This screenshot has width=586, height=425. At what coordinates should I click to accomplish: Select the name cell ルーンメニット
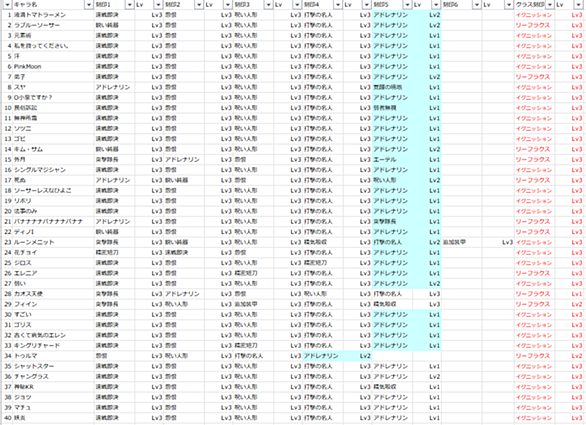(53, 242)
